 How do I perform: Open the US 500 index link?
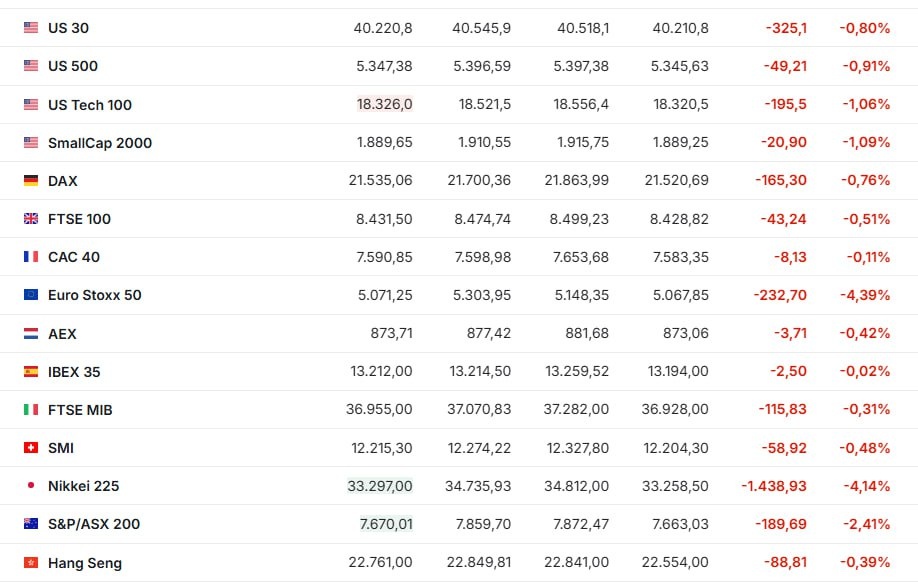73,66
